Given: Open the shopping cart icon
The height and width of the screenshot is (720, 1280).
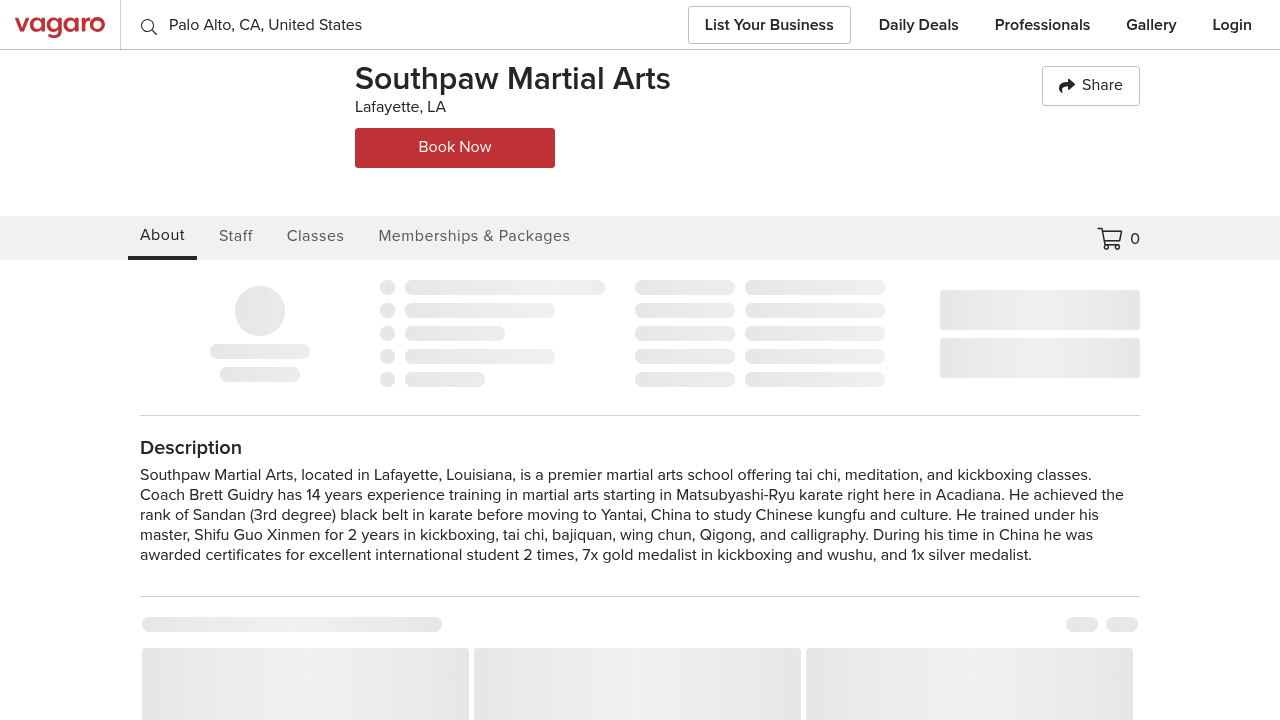Looking at the screenshot, I should click(1109, 239).
